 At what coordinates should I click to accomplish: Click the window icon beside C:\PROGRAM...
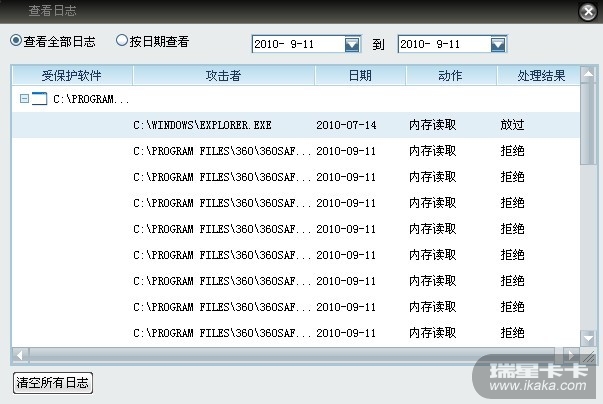[39, 99]
